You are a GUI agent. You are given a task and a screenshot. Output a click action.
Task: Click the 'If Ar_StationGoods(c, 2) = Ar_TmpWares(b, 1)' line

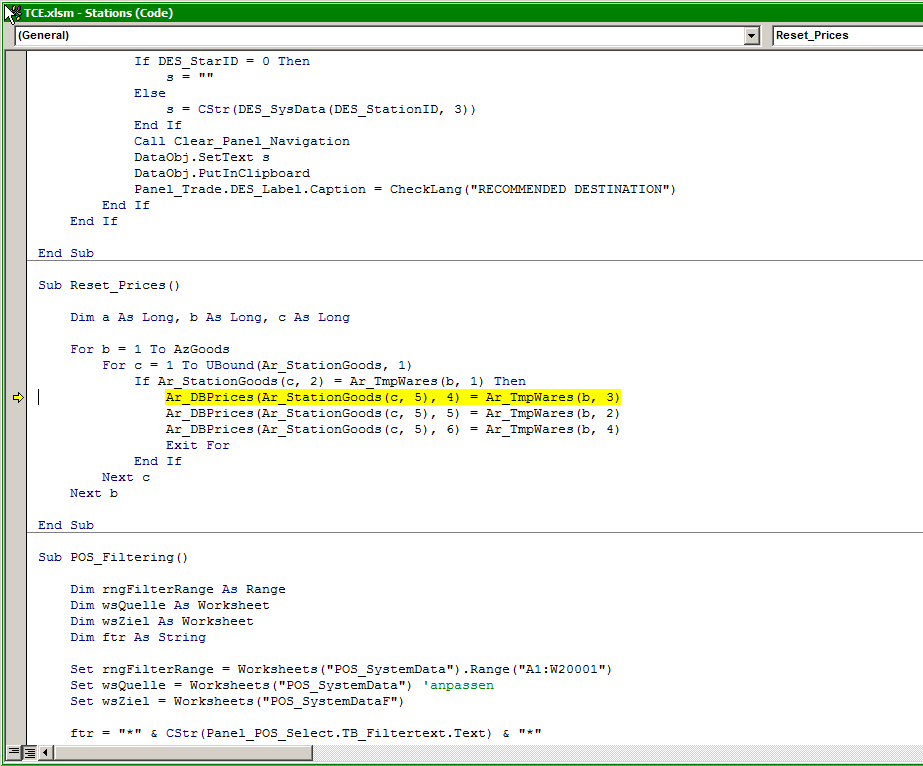[x=330, y=381]
